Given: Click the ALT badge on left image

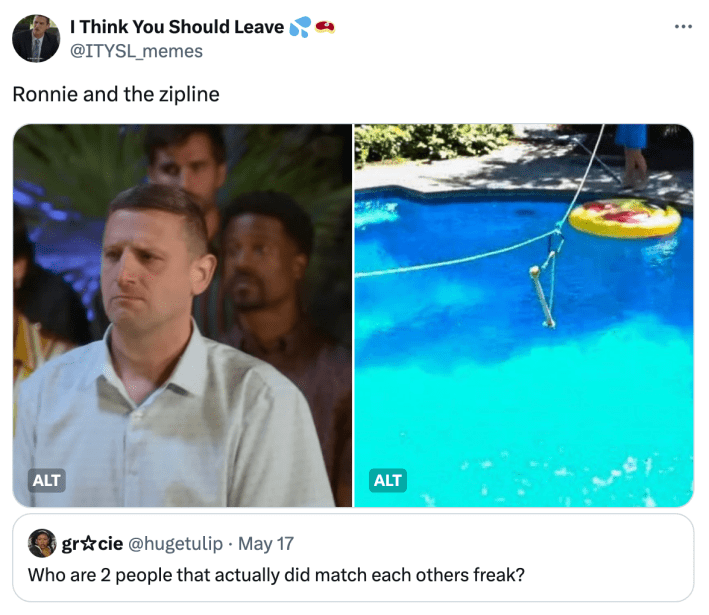Looking at the screenshot, I should click(47, 480).
